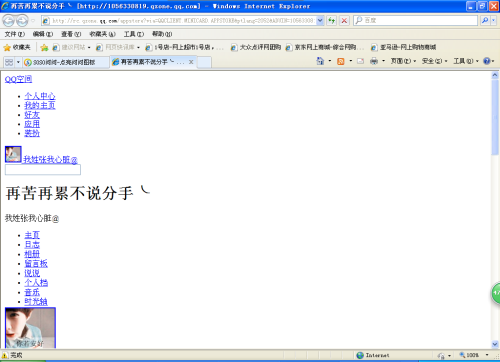Click the 百度 search box
This screenshot has width=500, height=362.
coord(416,21)
